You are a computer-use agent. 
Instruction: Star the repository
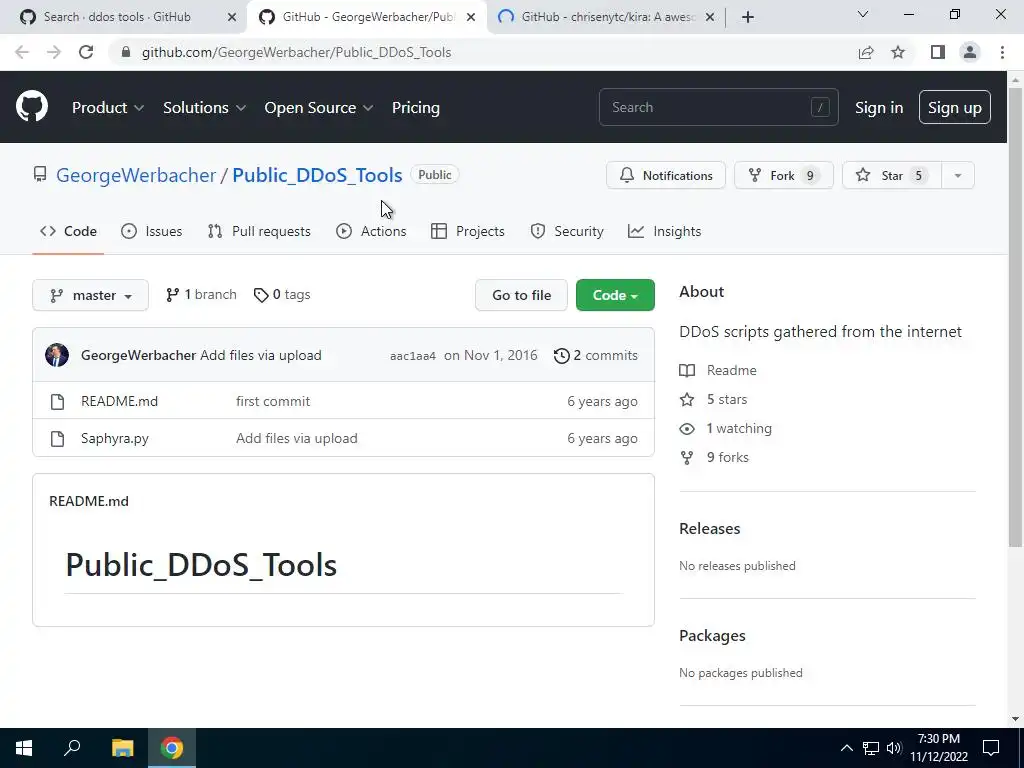(892, 176)
